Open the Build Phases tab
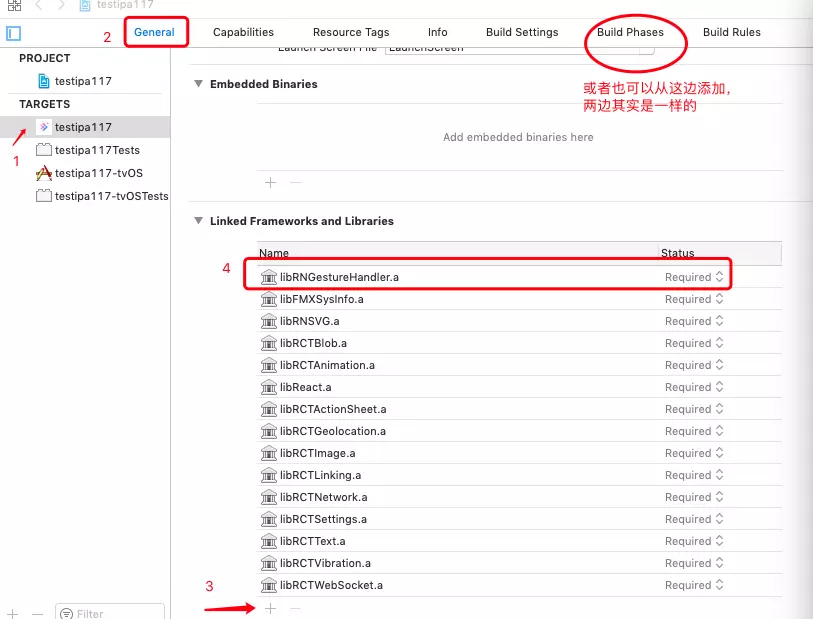The height and width of the screenshot is (619, 813). (630, 32)
